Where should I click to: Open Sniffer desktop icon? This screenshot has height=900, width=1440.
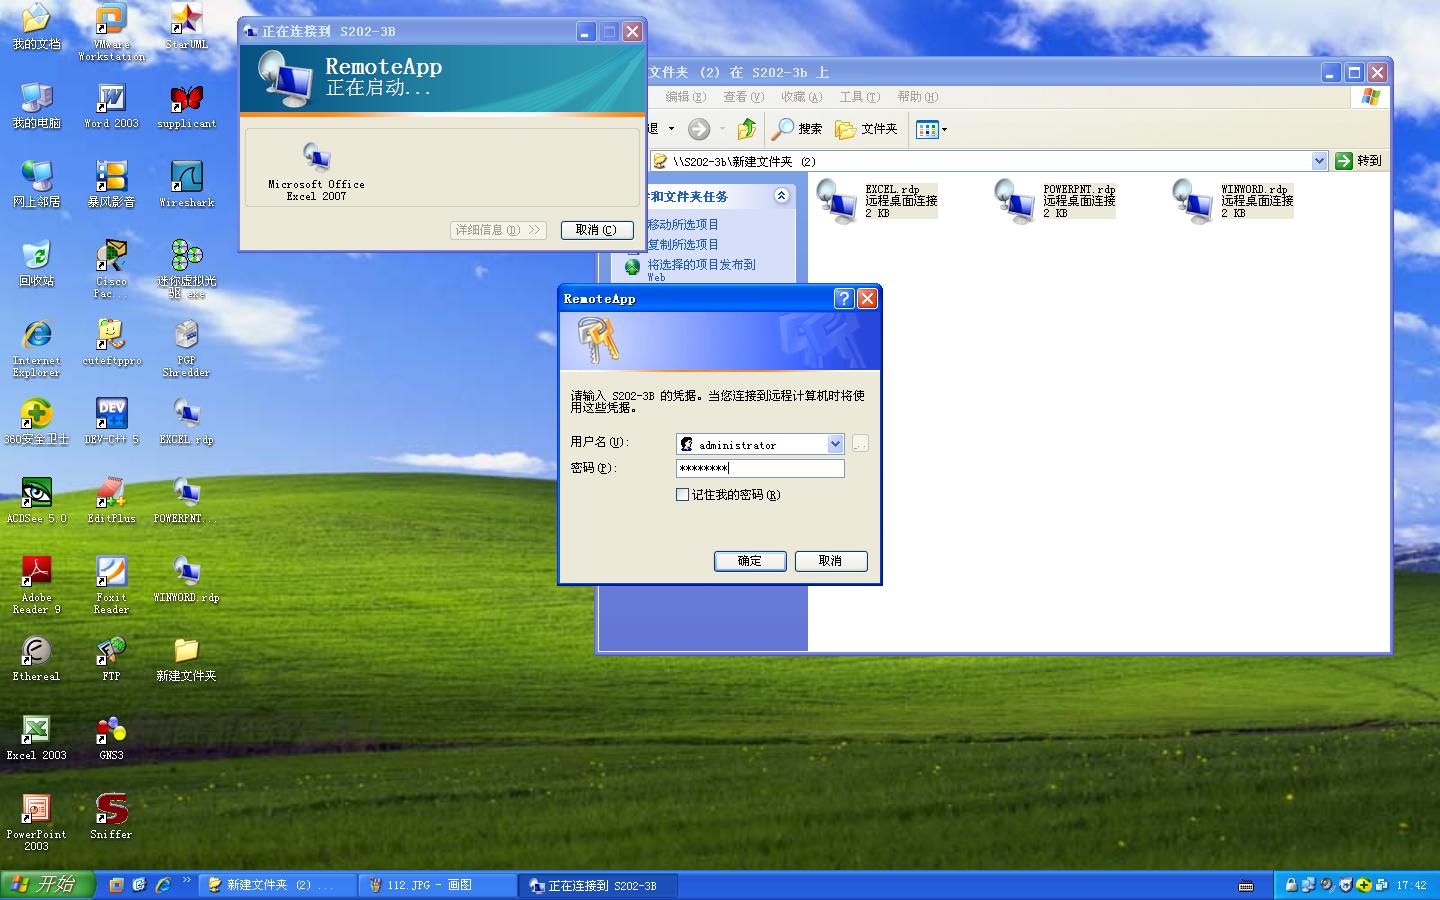coord(111,816)
